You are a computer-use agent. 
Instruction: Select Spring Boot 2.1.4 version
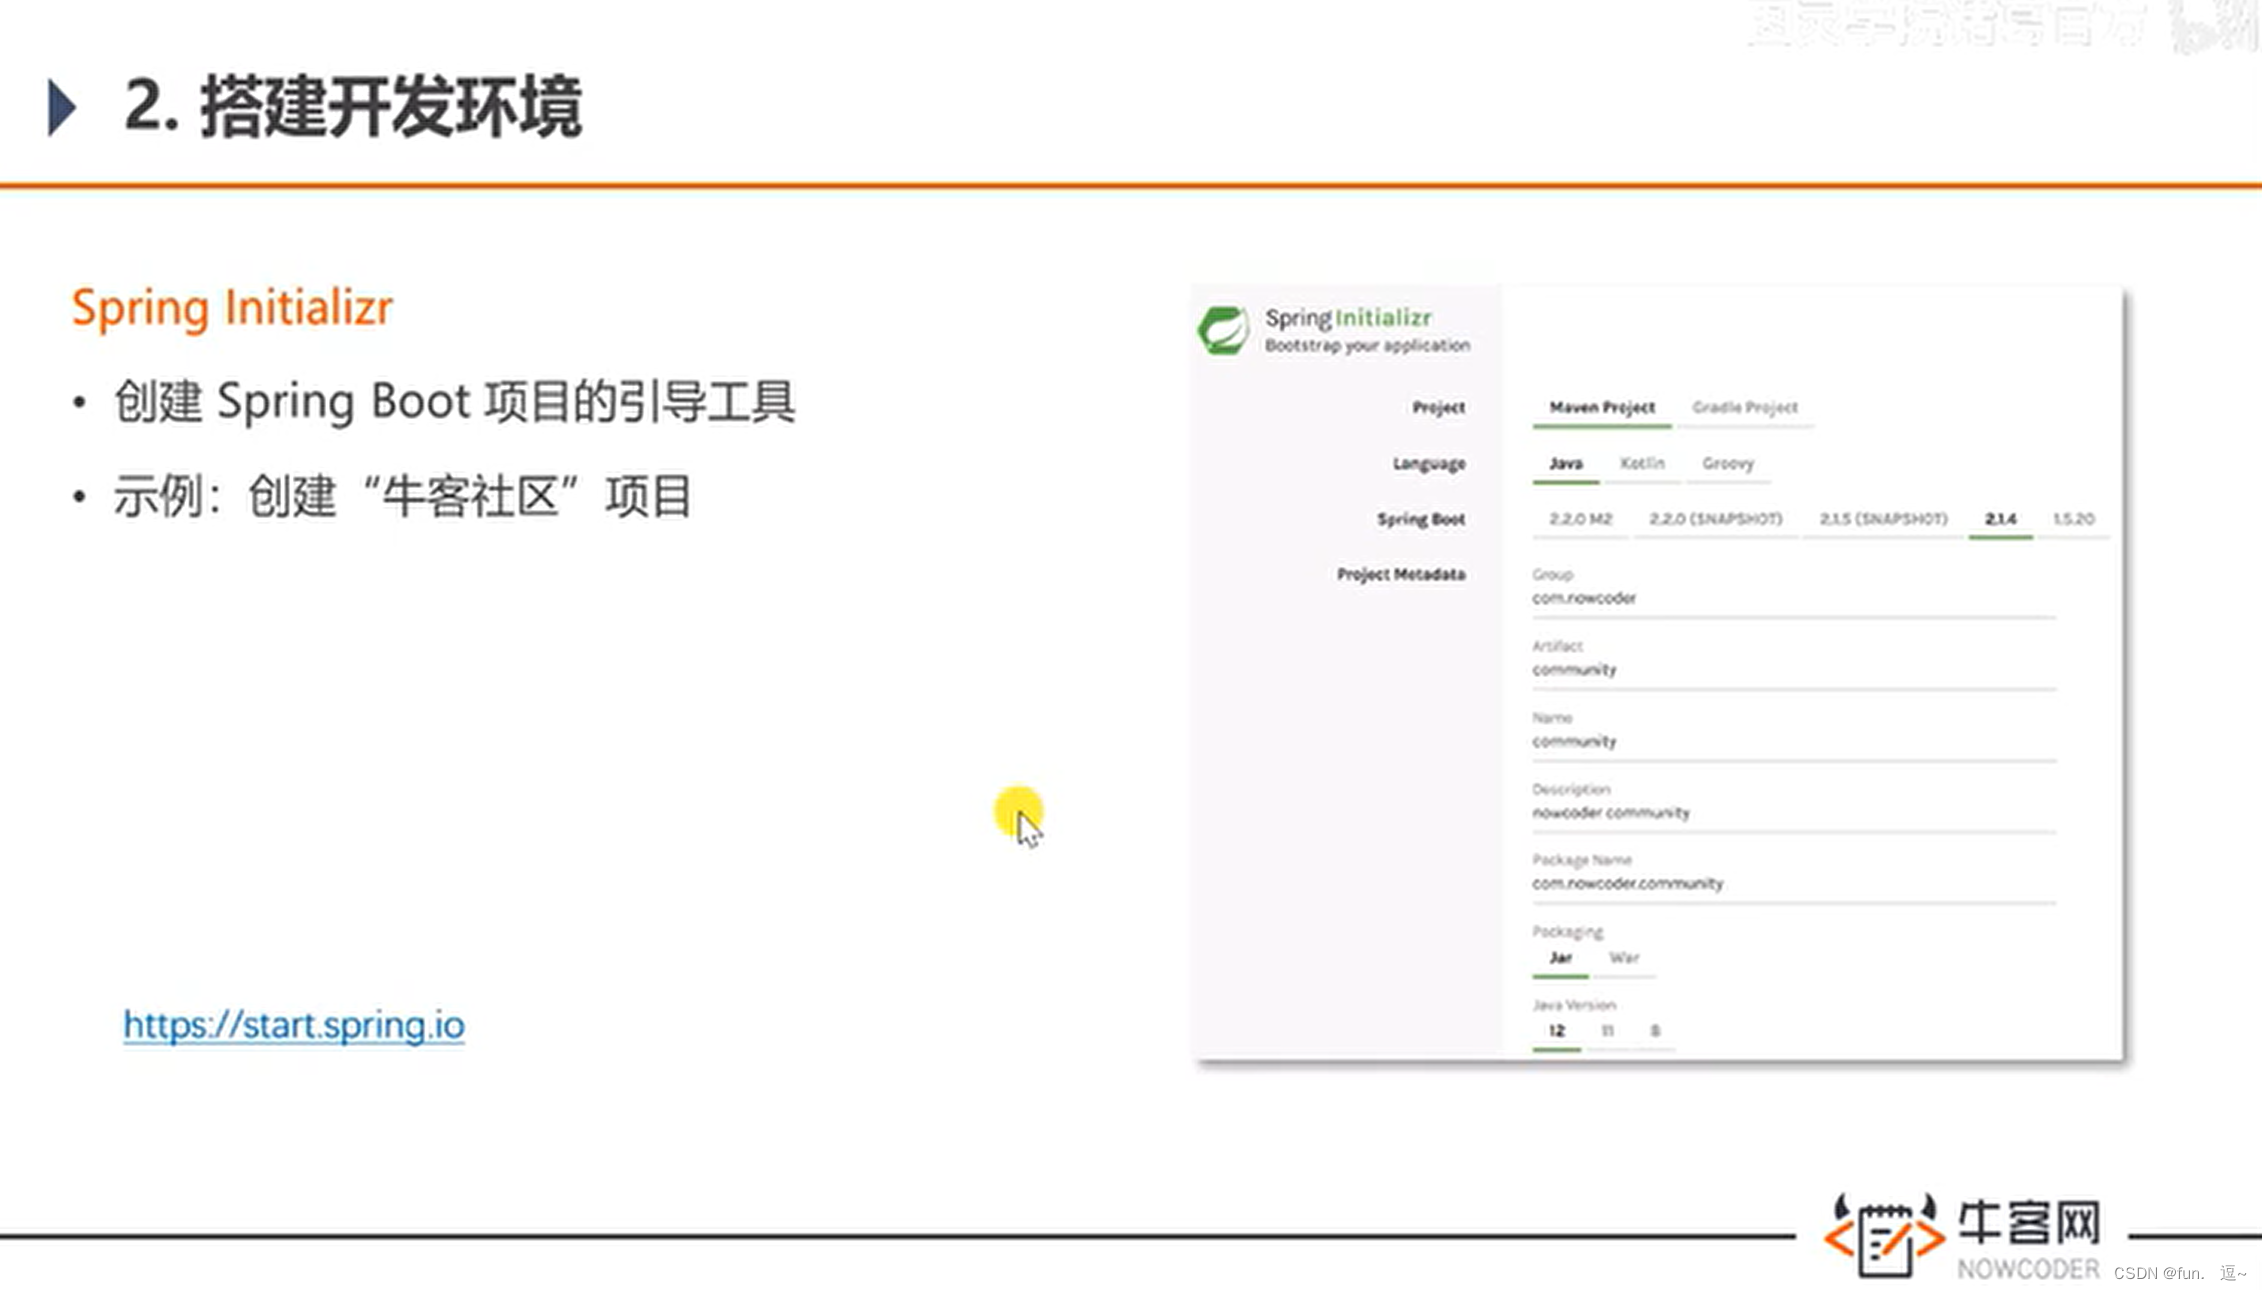point(1999,519)
